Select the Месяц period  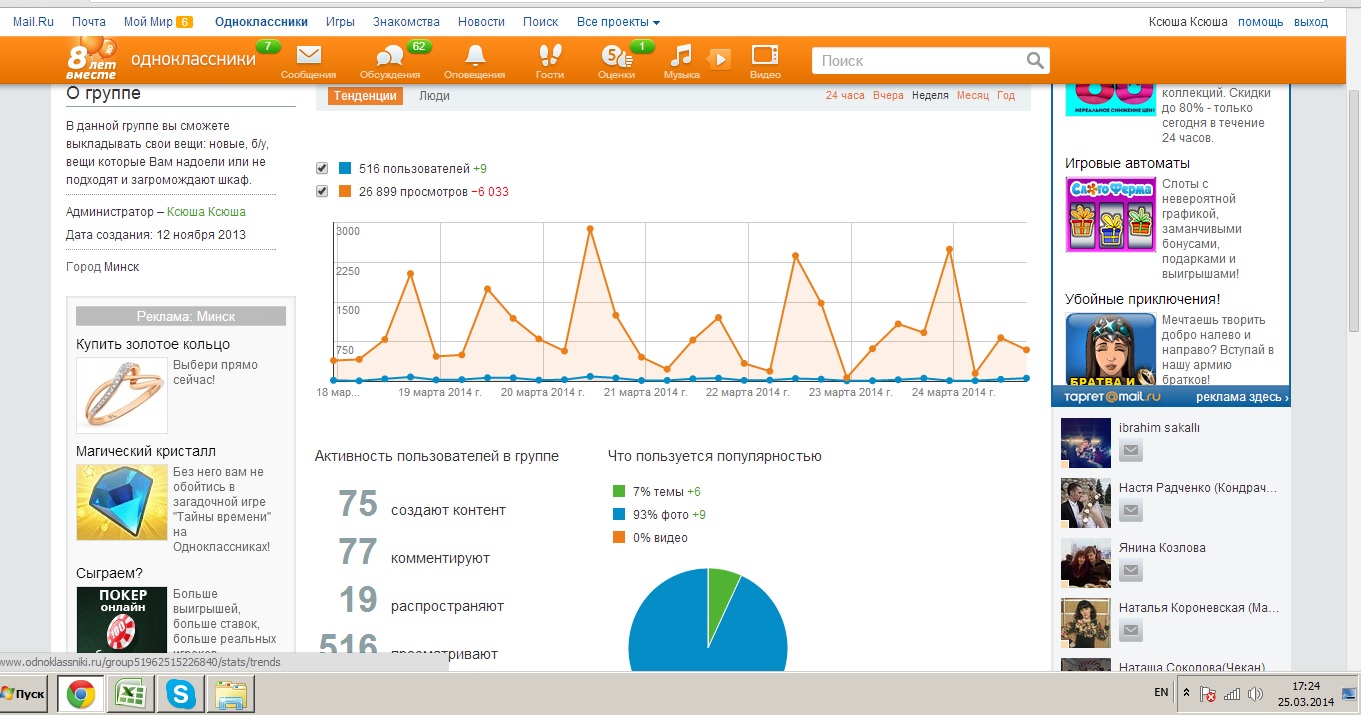click(972, 96)
